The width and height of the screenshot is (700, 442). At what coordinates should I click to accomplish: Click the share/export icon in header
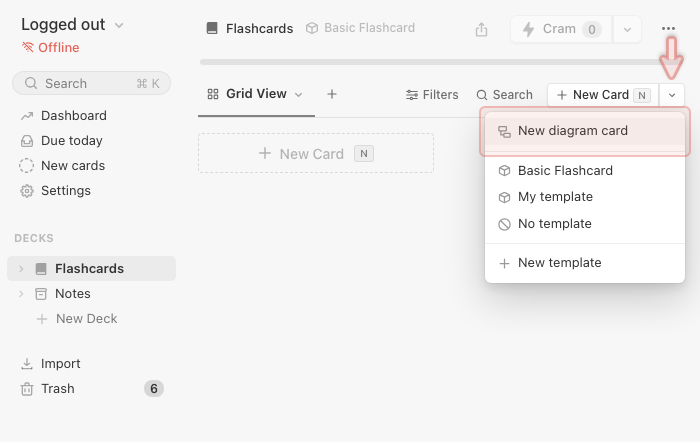coord(482,29)
